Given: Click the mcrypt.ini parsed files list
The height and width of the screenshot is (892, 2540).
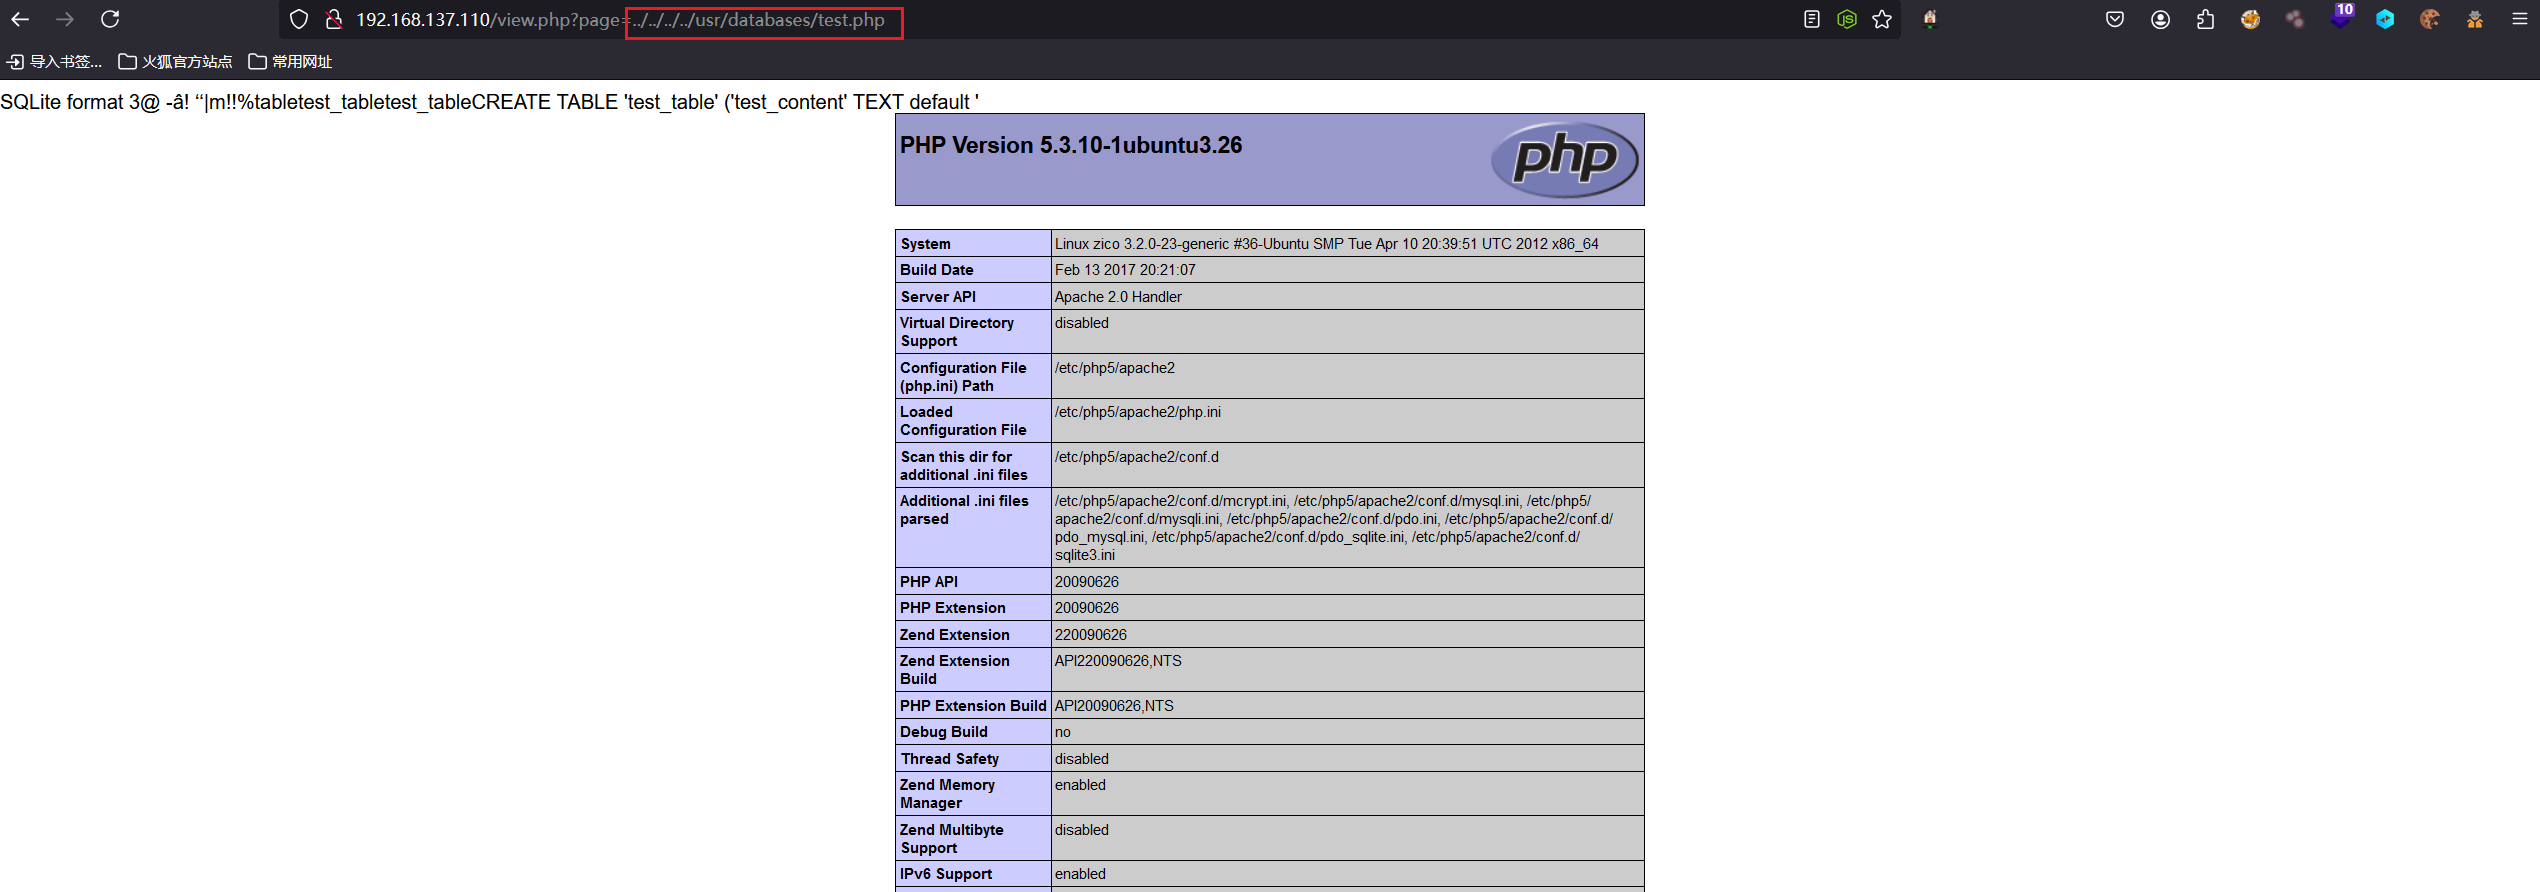Looking at the screenshot, I should click(x=1334, y=528).
